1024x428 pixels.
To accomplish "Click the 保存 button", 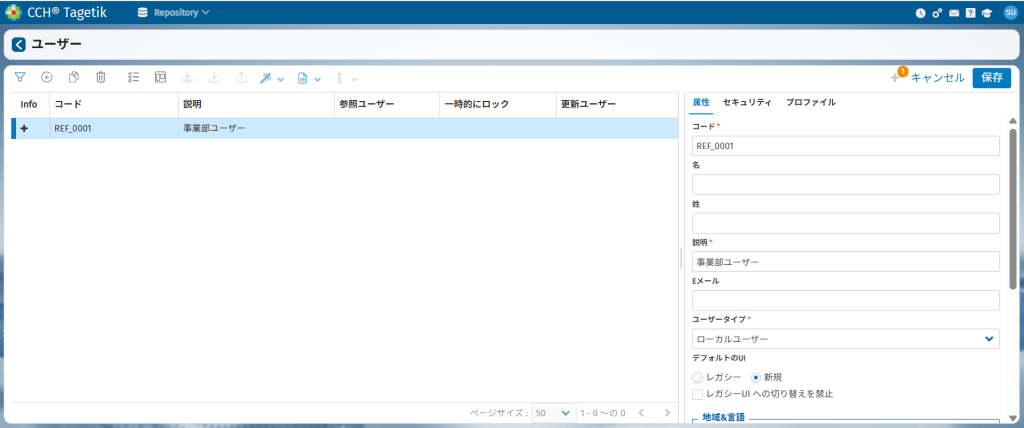I will (991, 77).
